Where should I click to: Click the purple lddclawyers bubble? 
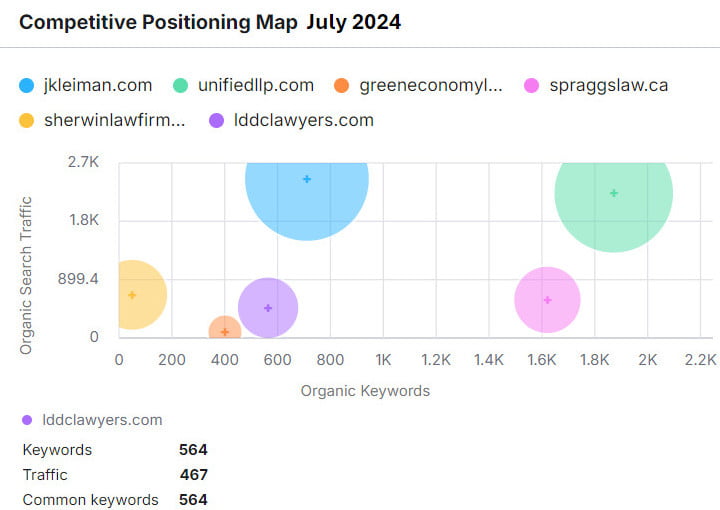tap(268, 308)
